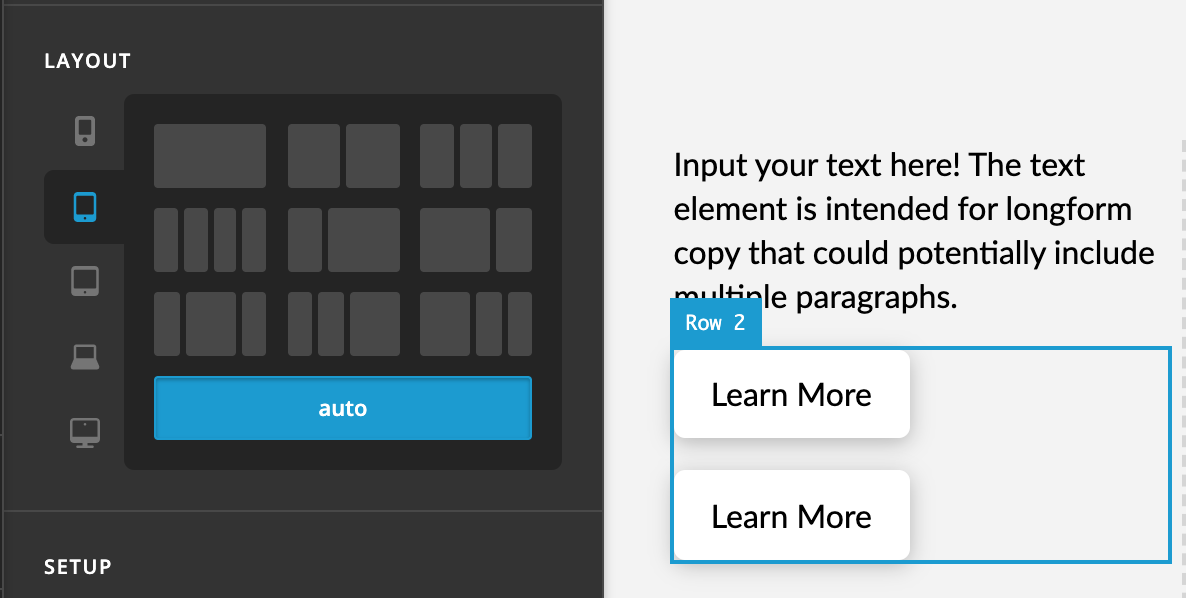The width and height of the screenshot is (1186, 598).
Task: Choose the wide-left narrow-right column layout
Action: (476, 240)
